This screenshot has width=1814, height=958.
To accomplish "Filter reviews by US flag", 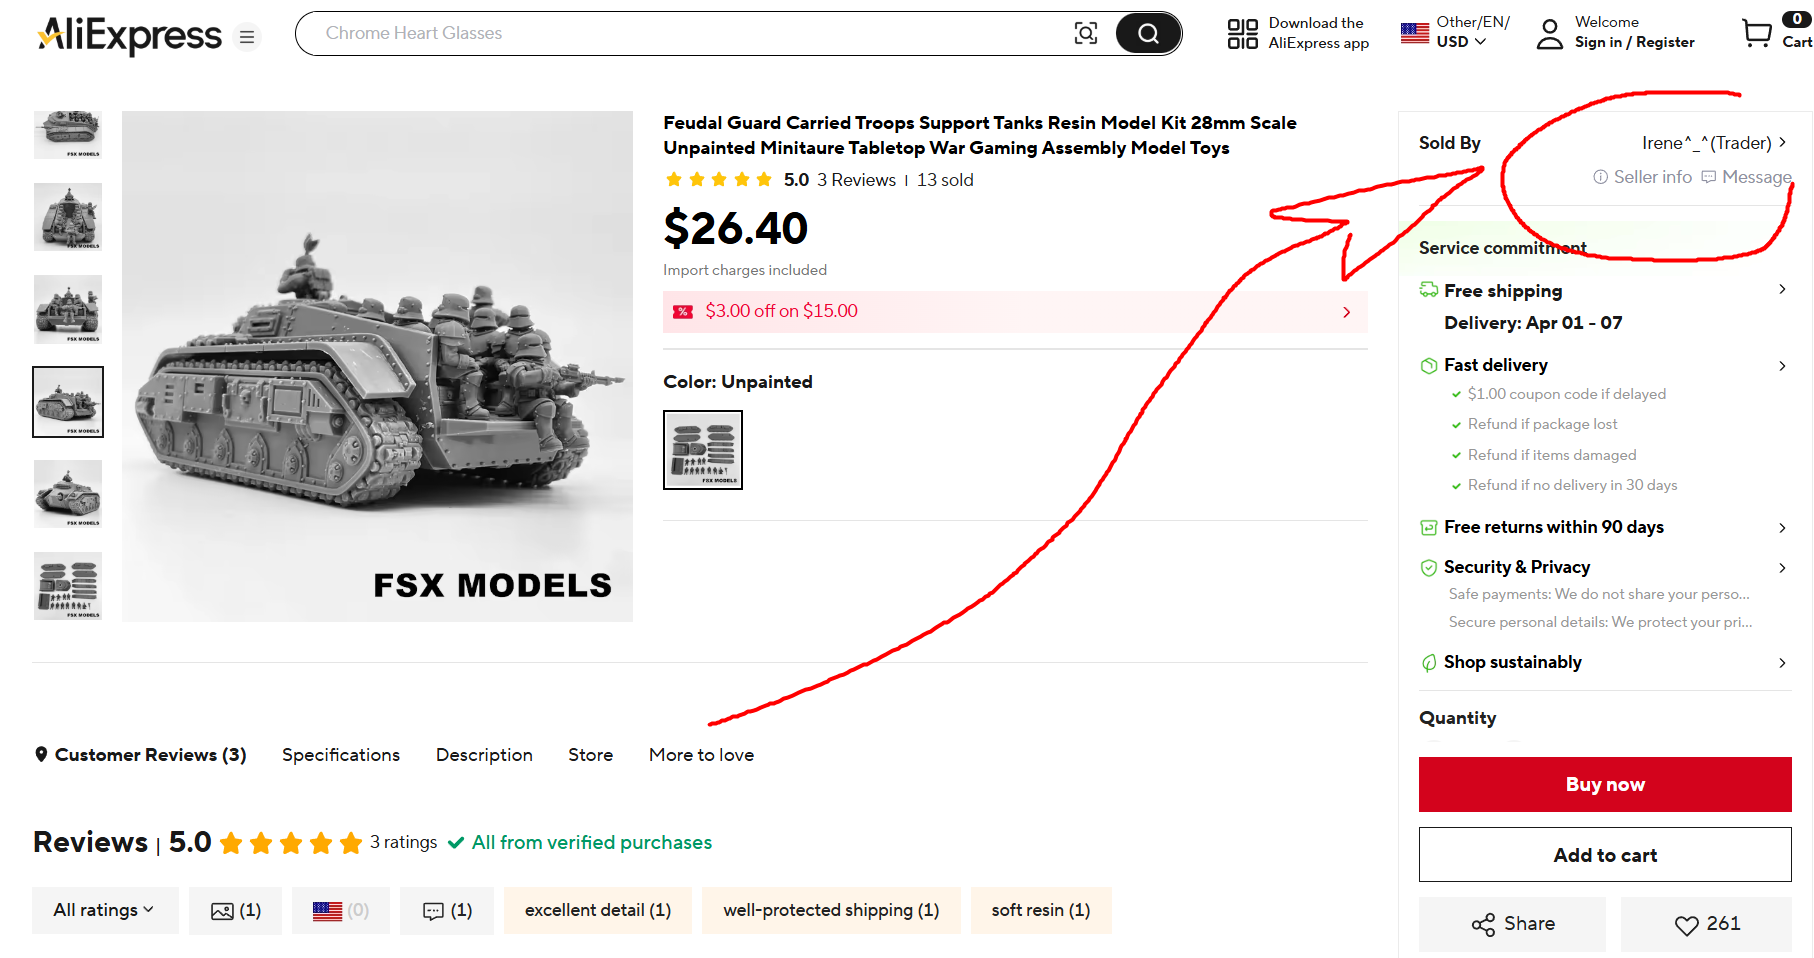I will (340, 911).
